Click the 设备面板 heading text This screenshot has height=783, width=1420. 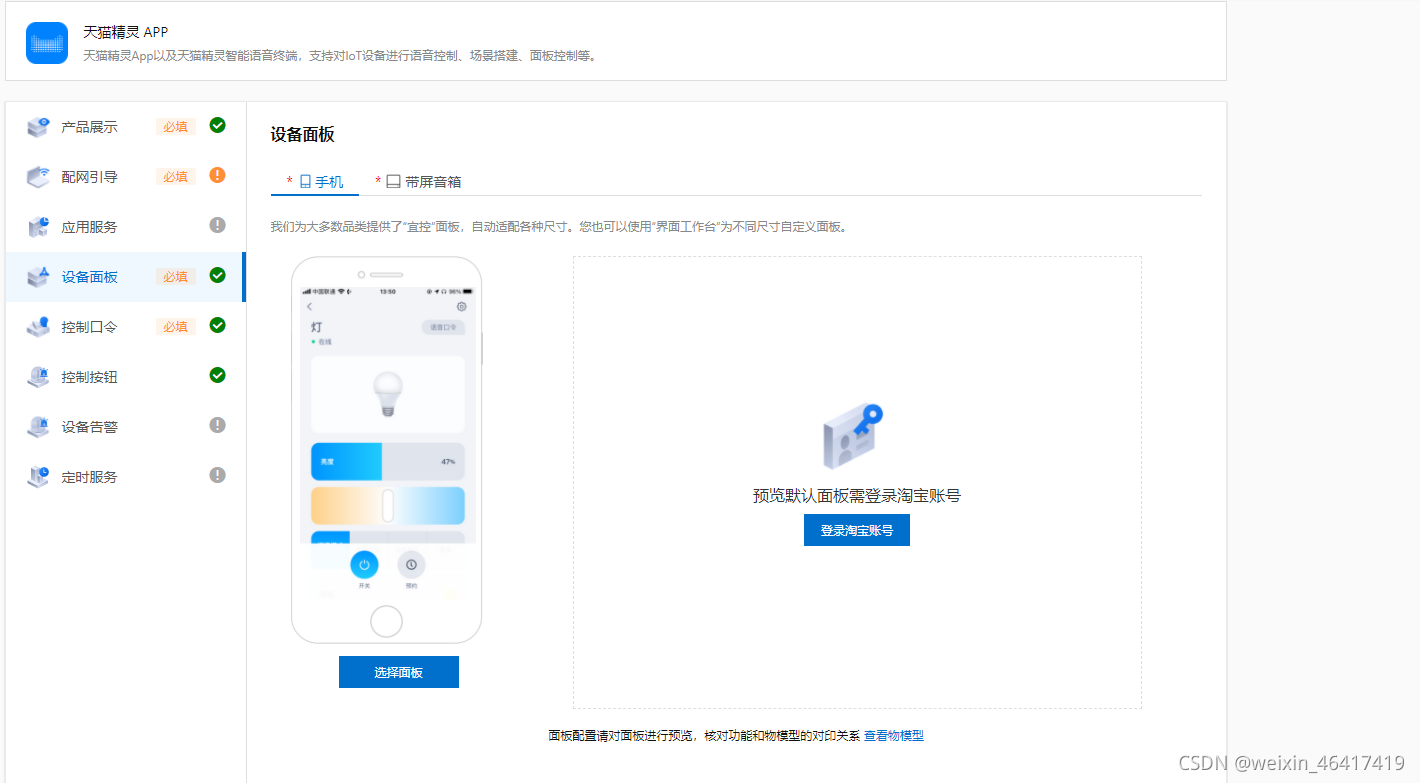pyautogui.click(x=302, y=135)
